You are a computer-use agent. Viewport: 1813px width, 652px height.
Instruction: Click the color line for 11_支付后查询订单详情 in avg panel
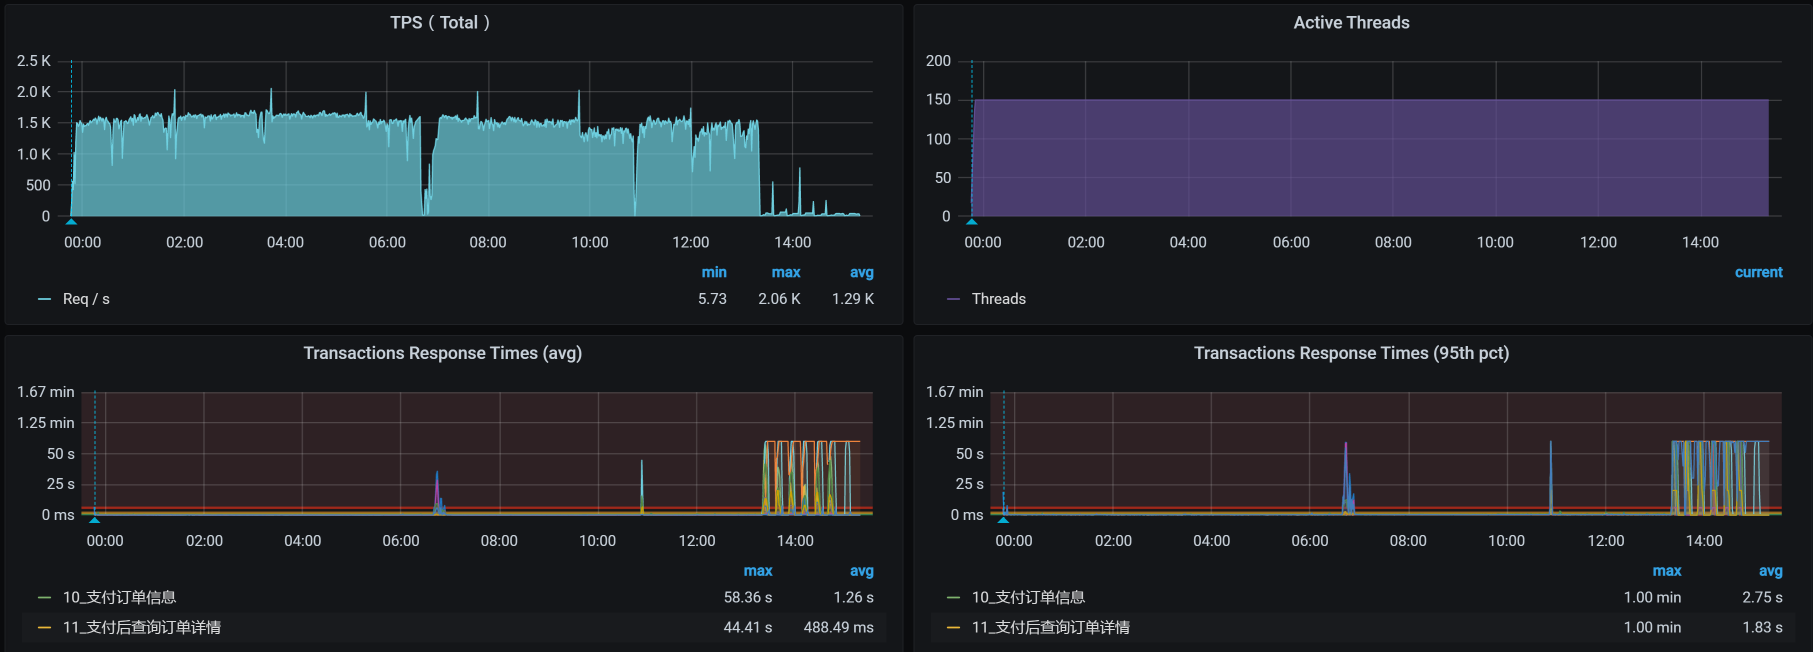pos(44,627)
